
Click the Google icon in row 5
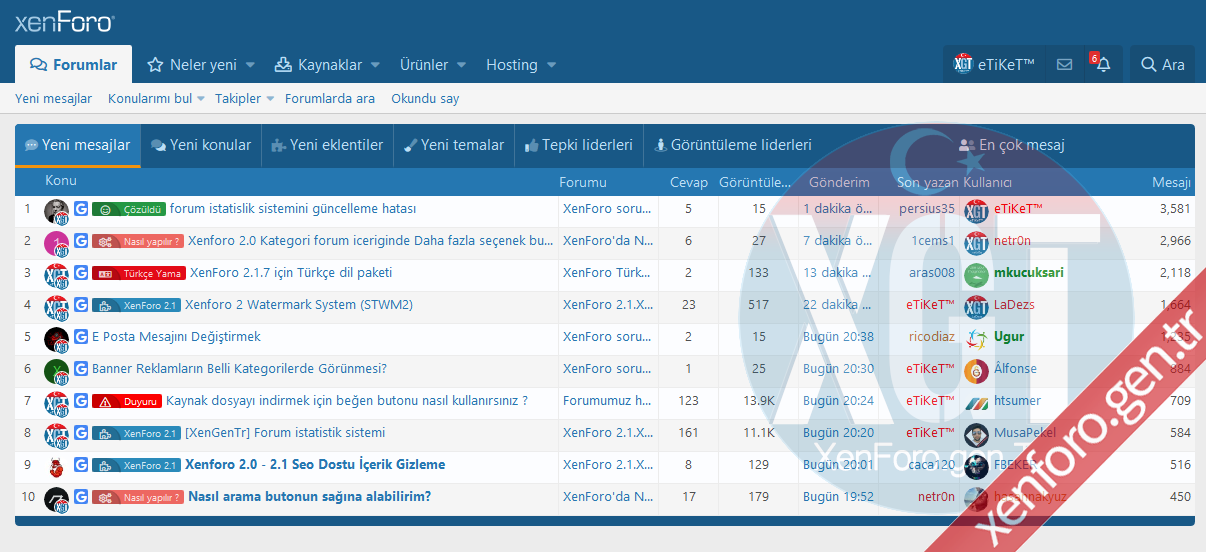click(81, 337)
